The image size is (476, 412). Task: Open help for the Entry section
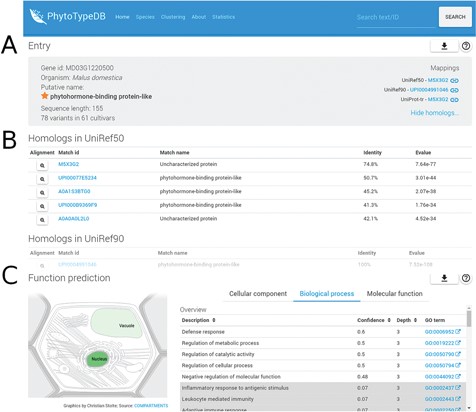pyautogui.click(x=466, y=46)
